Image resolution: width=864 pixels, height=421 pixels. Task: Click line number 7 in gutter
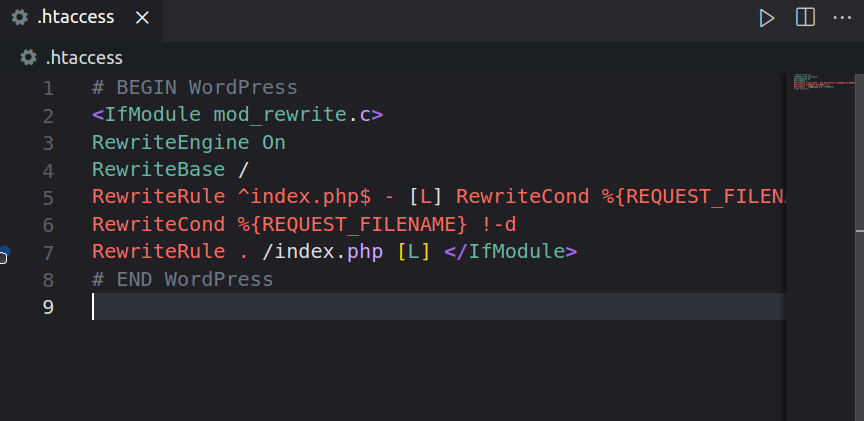coord(48,252)
